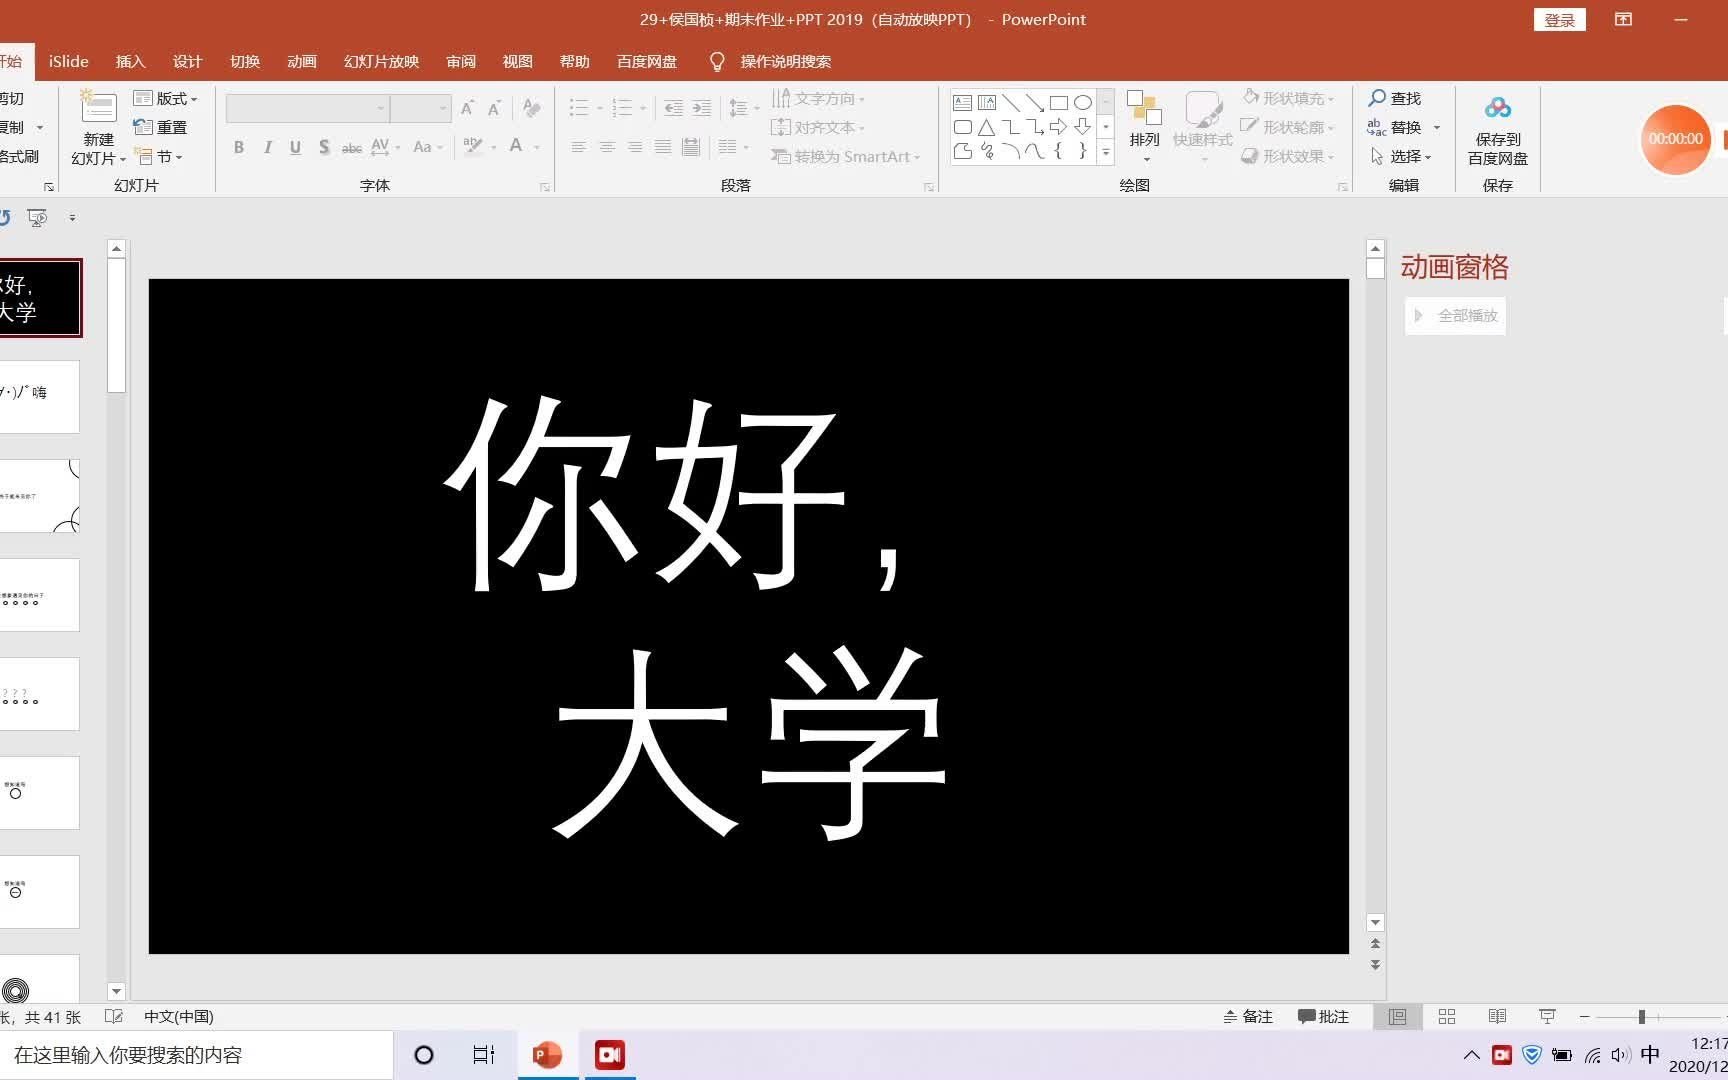Image resolution: width=1728 pixels, height=1080 pixels.
Task: Open the Section dropdown
Action: [158, 156]
